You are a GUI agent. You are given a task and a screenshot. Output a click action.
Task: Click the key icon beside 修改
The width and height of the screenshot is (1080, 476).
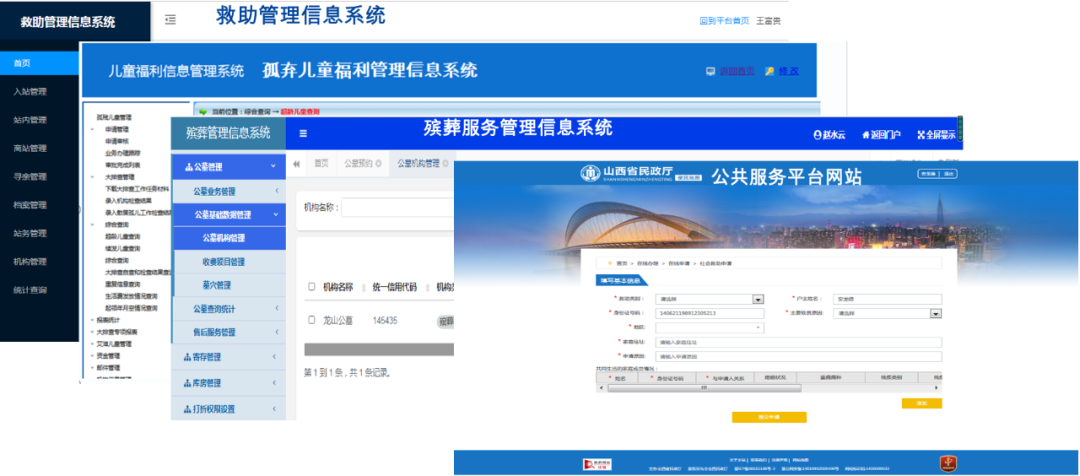[x=769, y=71]
